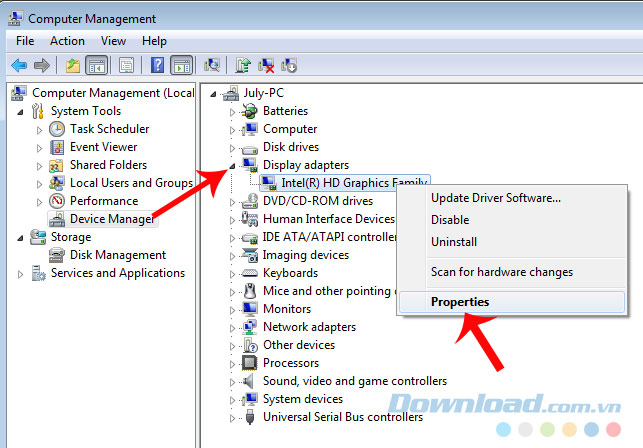The image size is (643, 448).
Task: Open the Action menu
Action: pyautogui.click(x=67, y=41)
